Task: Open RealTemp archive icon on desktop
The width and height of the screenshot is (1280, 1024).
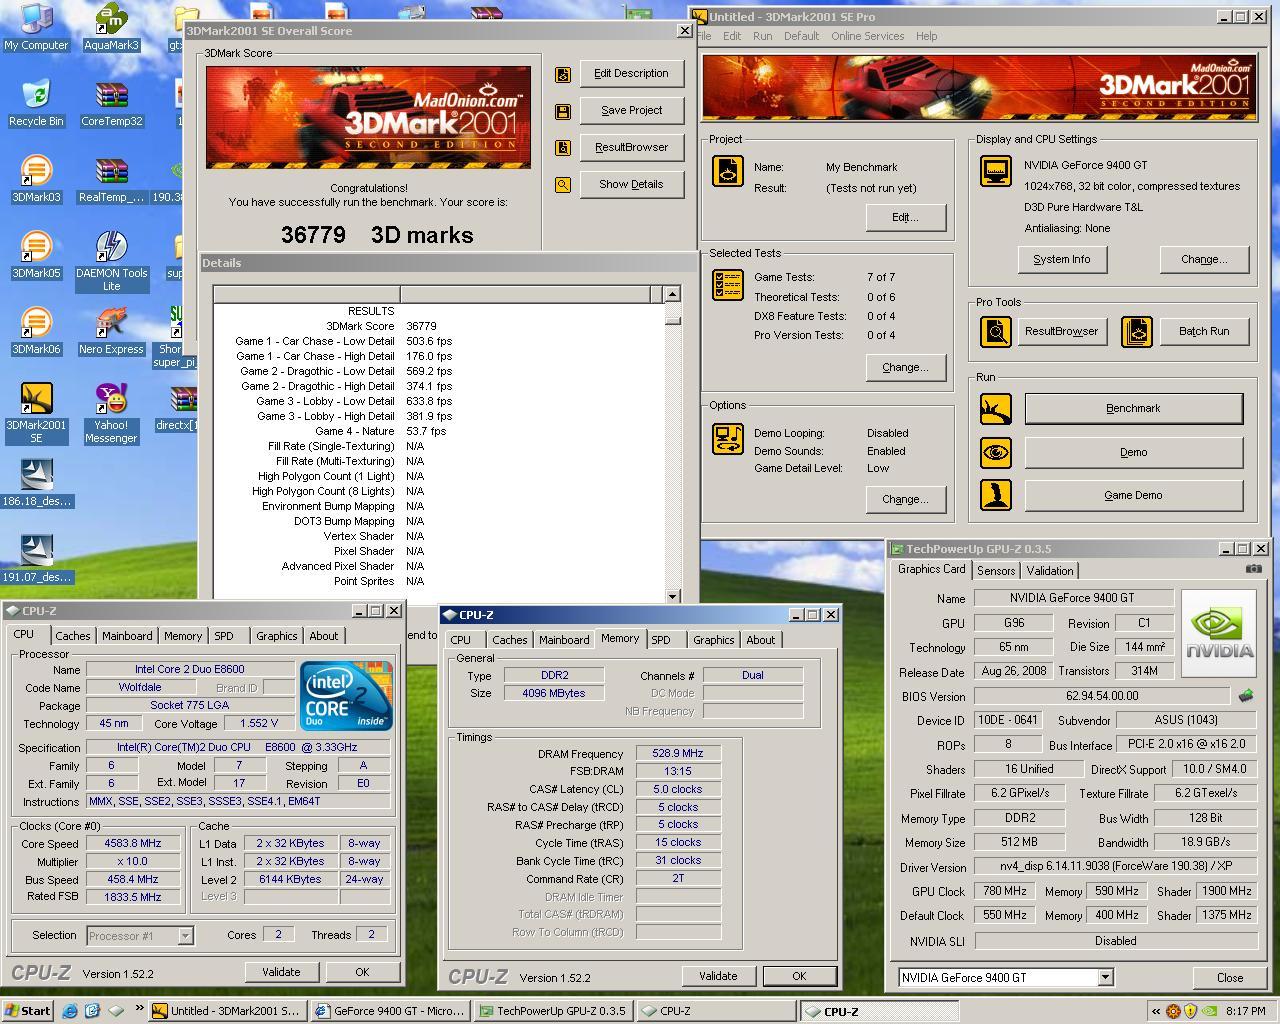Action: 111,179
